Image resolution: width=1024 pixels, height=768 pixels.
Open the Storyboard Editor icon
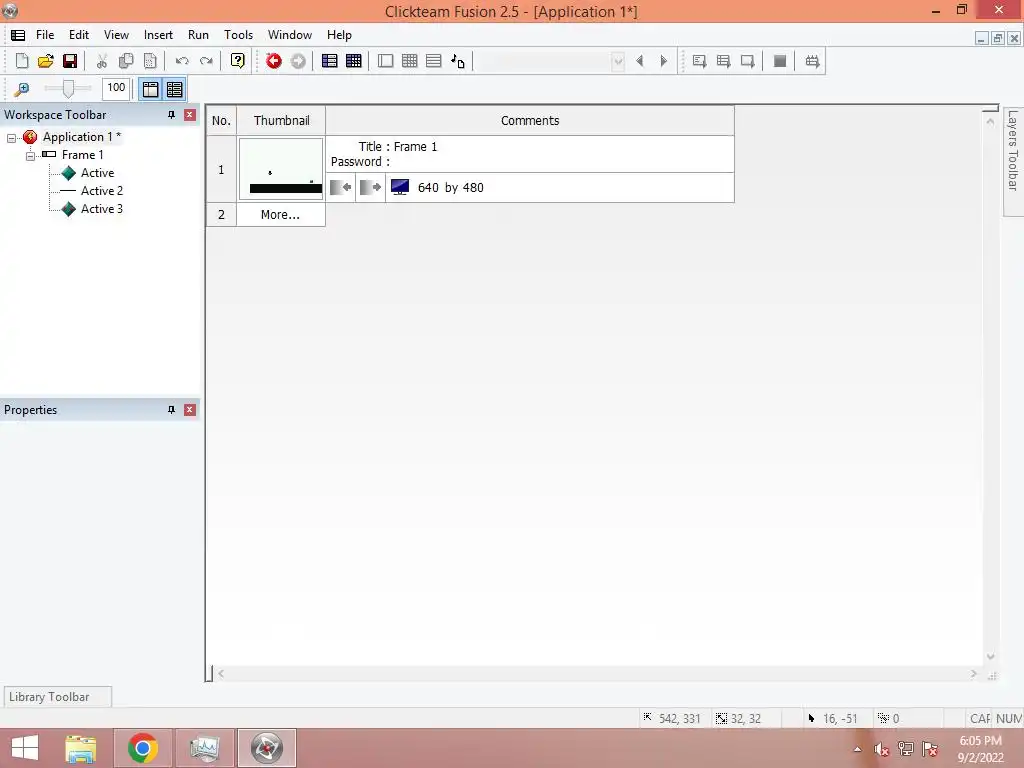click(330, 61)
